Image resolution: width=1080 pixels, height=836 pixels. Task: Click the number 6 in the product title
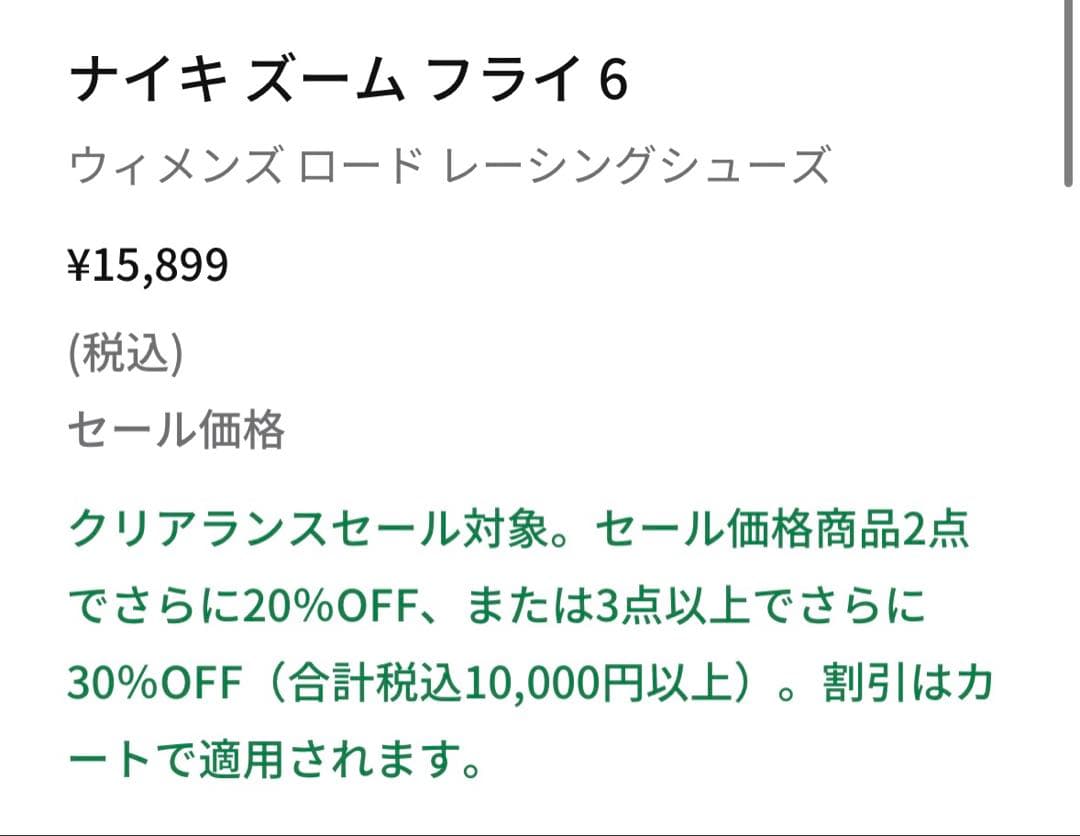613,81
